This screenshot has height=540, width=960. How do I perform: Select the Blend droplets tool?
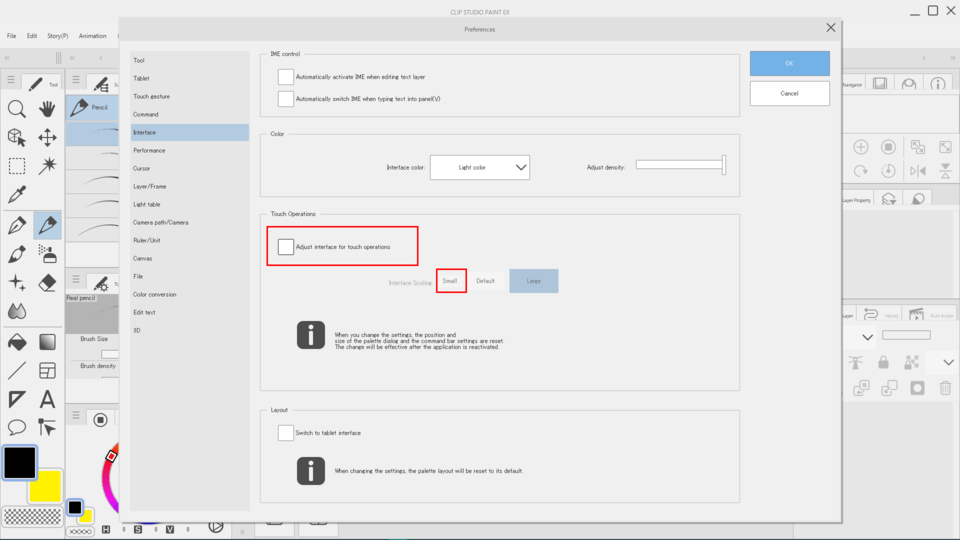[x=17, y=311]
